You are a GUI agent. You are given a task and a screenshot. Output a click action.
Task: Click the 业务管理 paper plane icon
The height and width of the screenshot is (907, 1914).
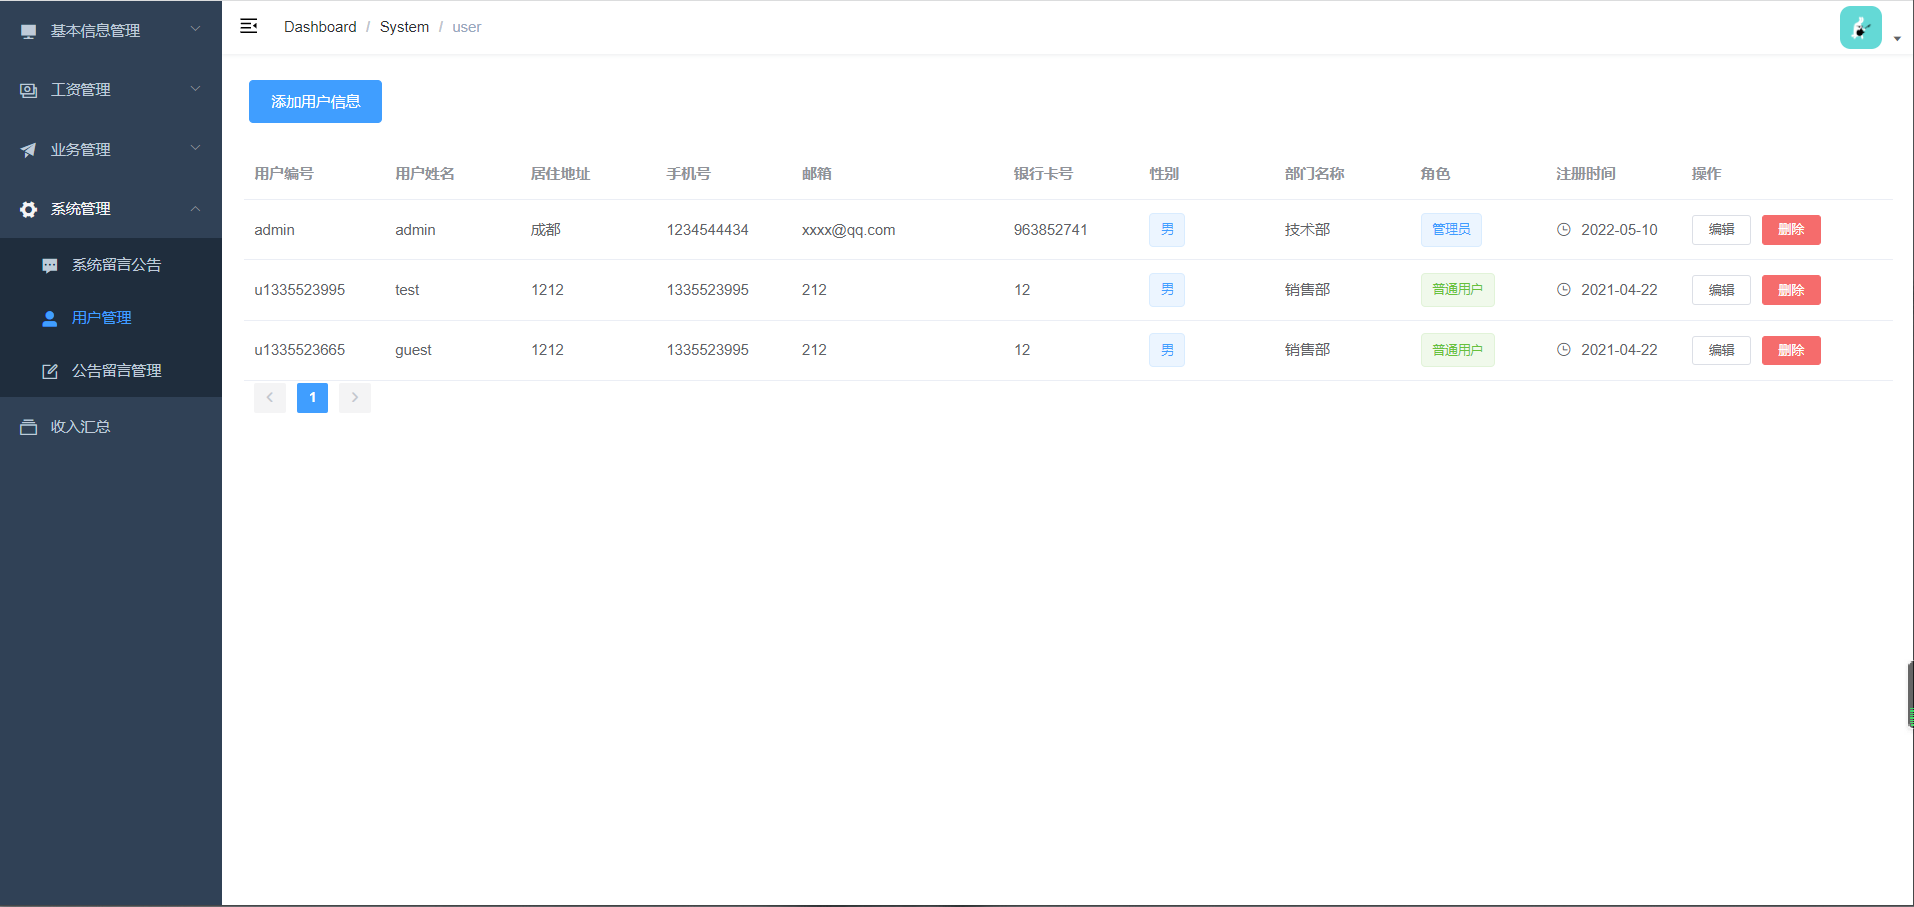29,150
